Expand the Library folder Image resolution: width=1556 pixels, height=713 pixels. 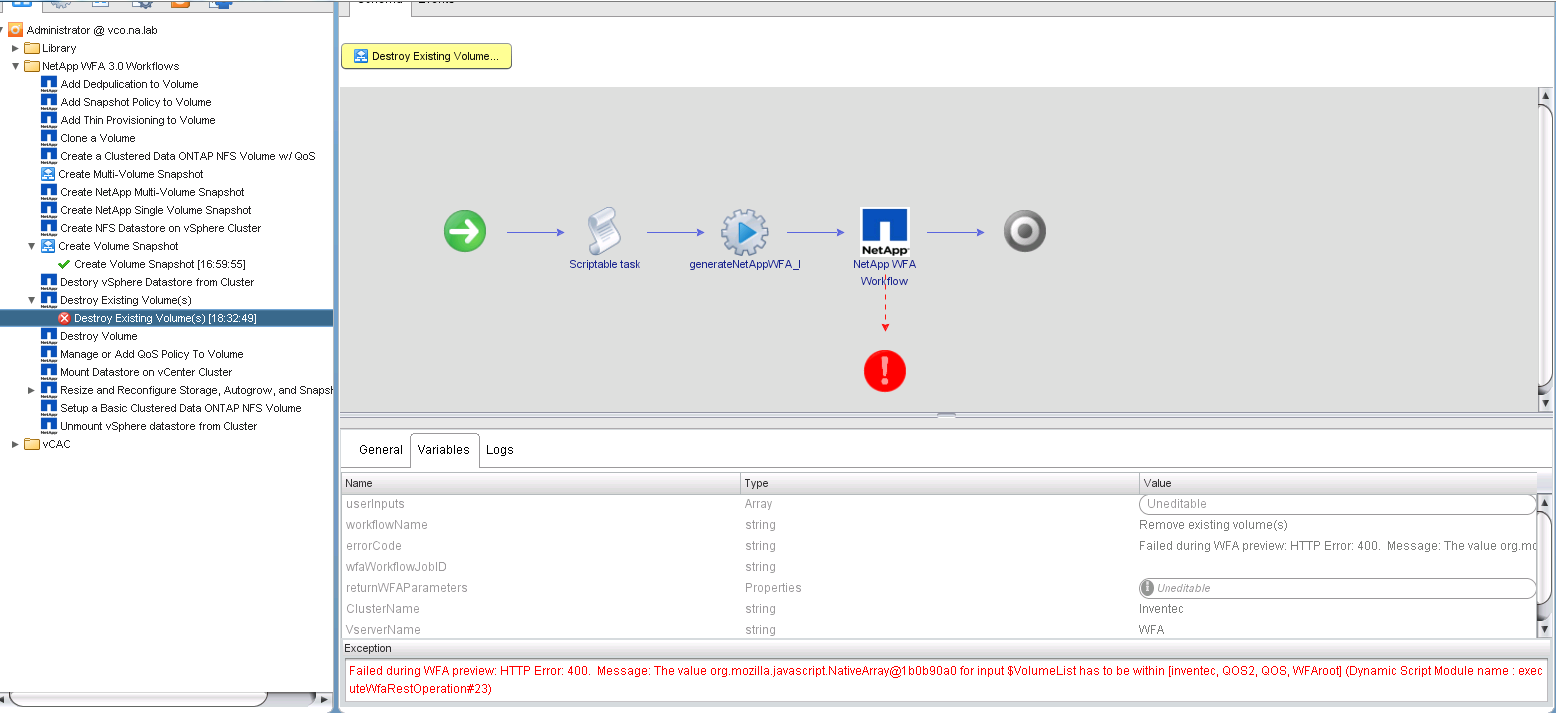pos(15,48)
